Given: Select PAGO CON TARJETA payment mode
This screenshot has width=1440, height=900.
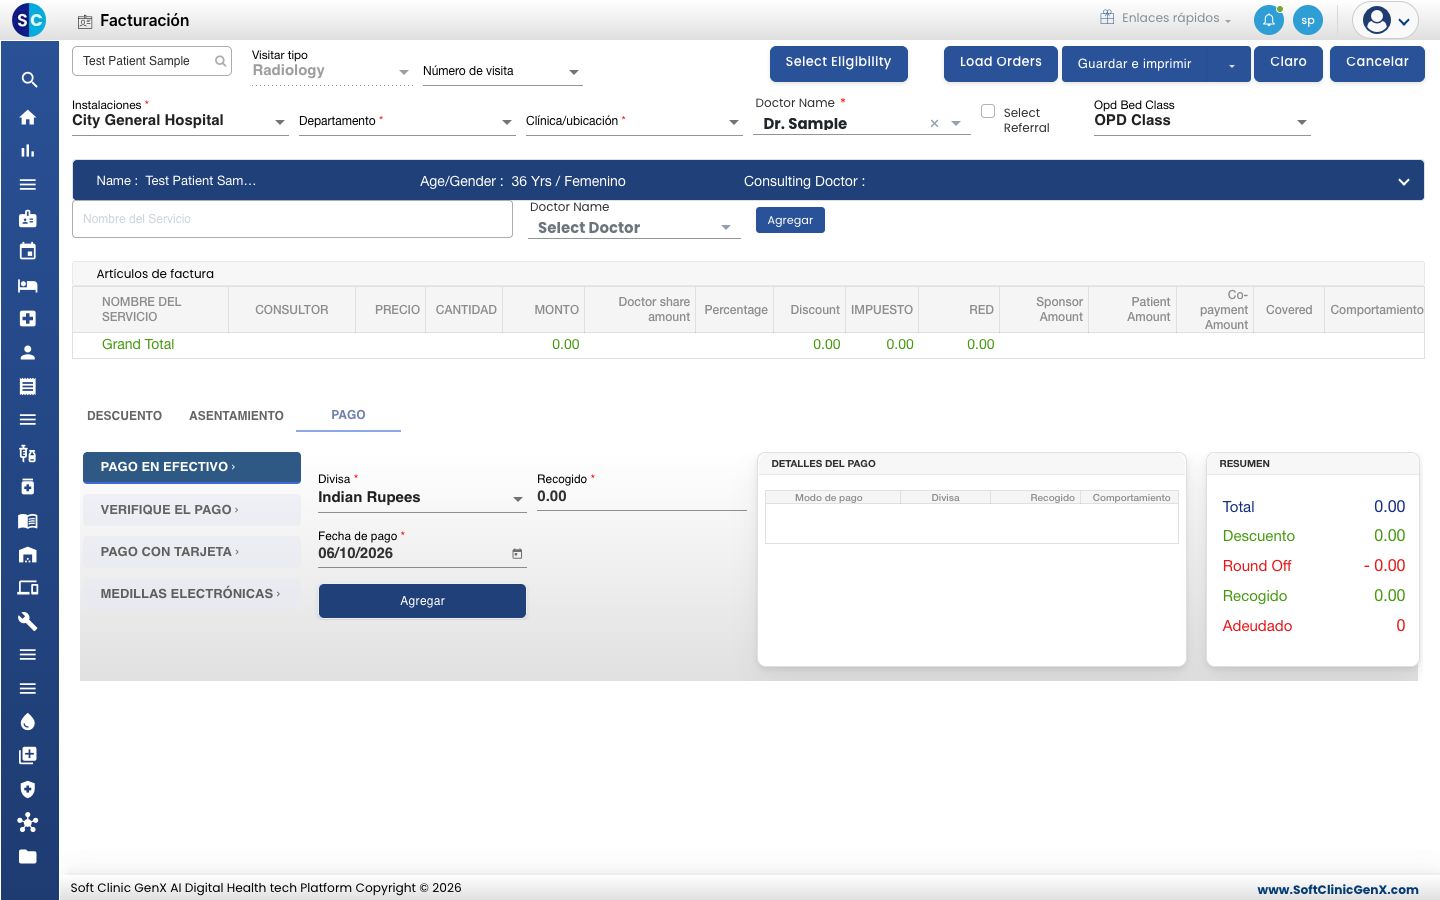Looking at the screenshot, I should [x=192, y=552].
